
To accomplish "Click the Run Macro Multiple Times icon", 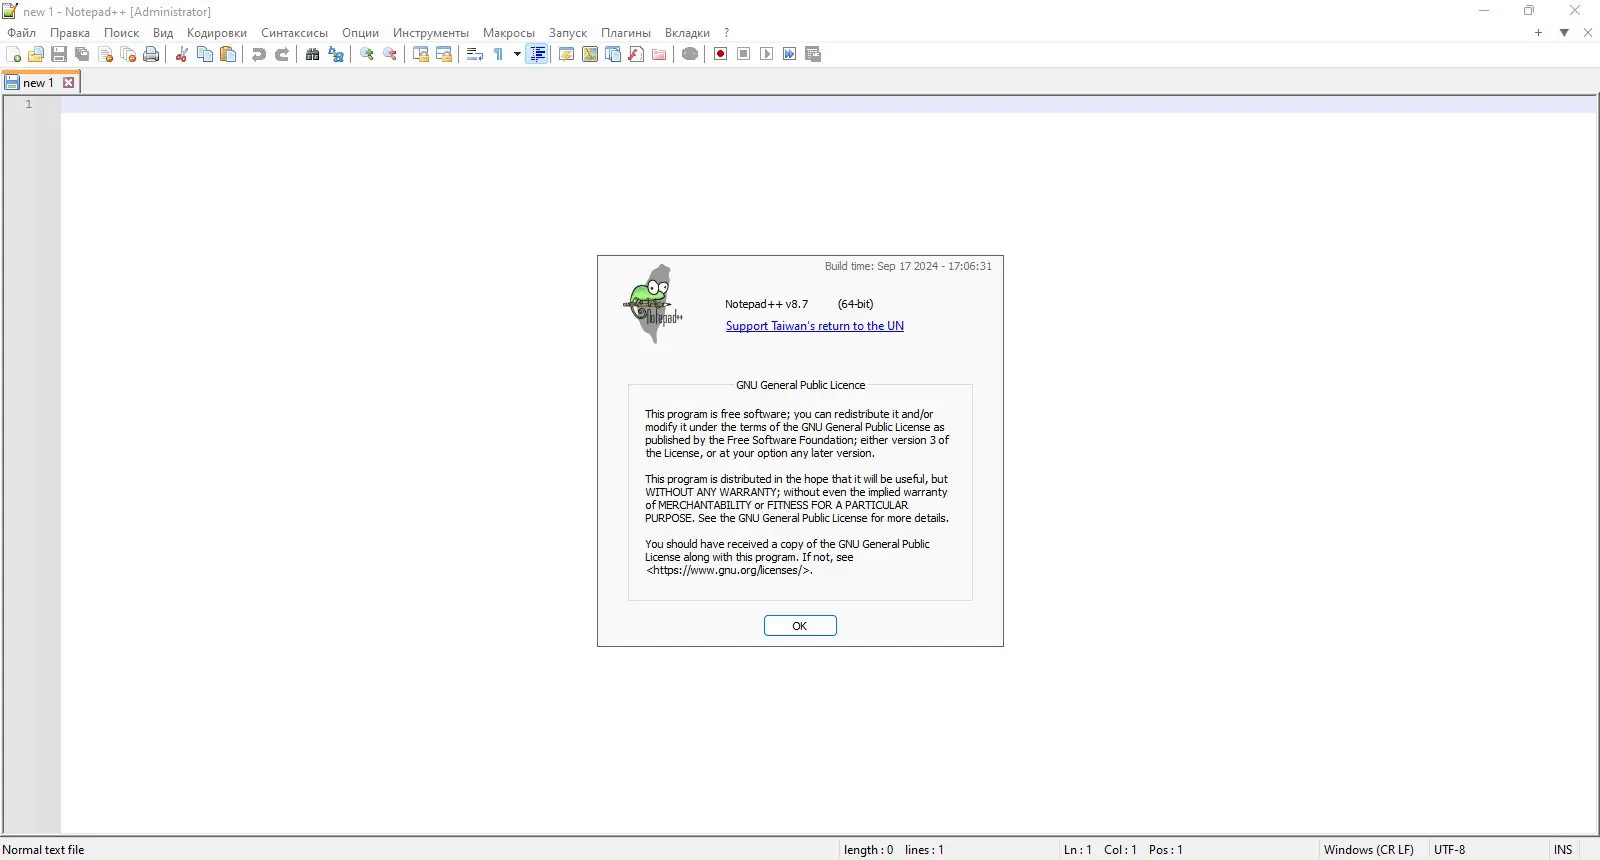I will coord(790,54).
